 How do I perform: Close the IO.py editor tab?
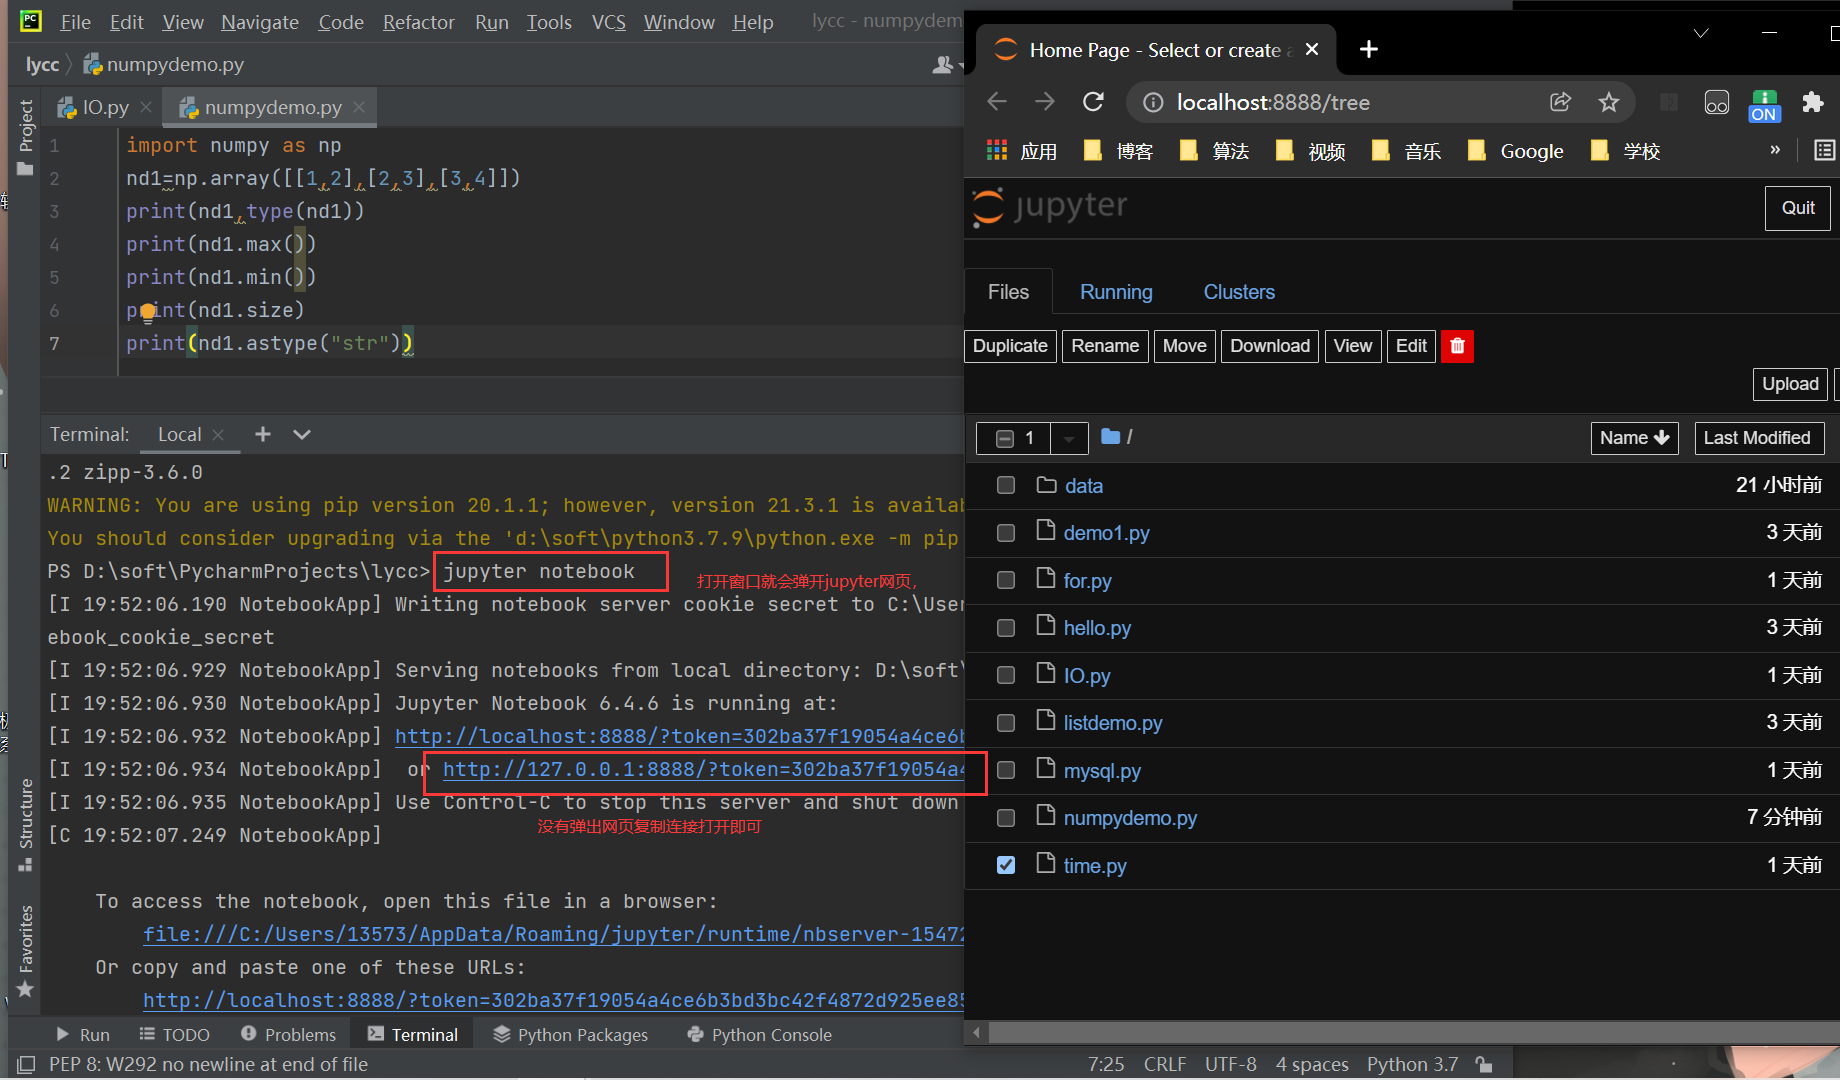146,107
